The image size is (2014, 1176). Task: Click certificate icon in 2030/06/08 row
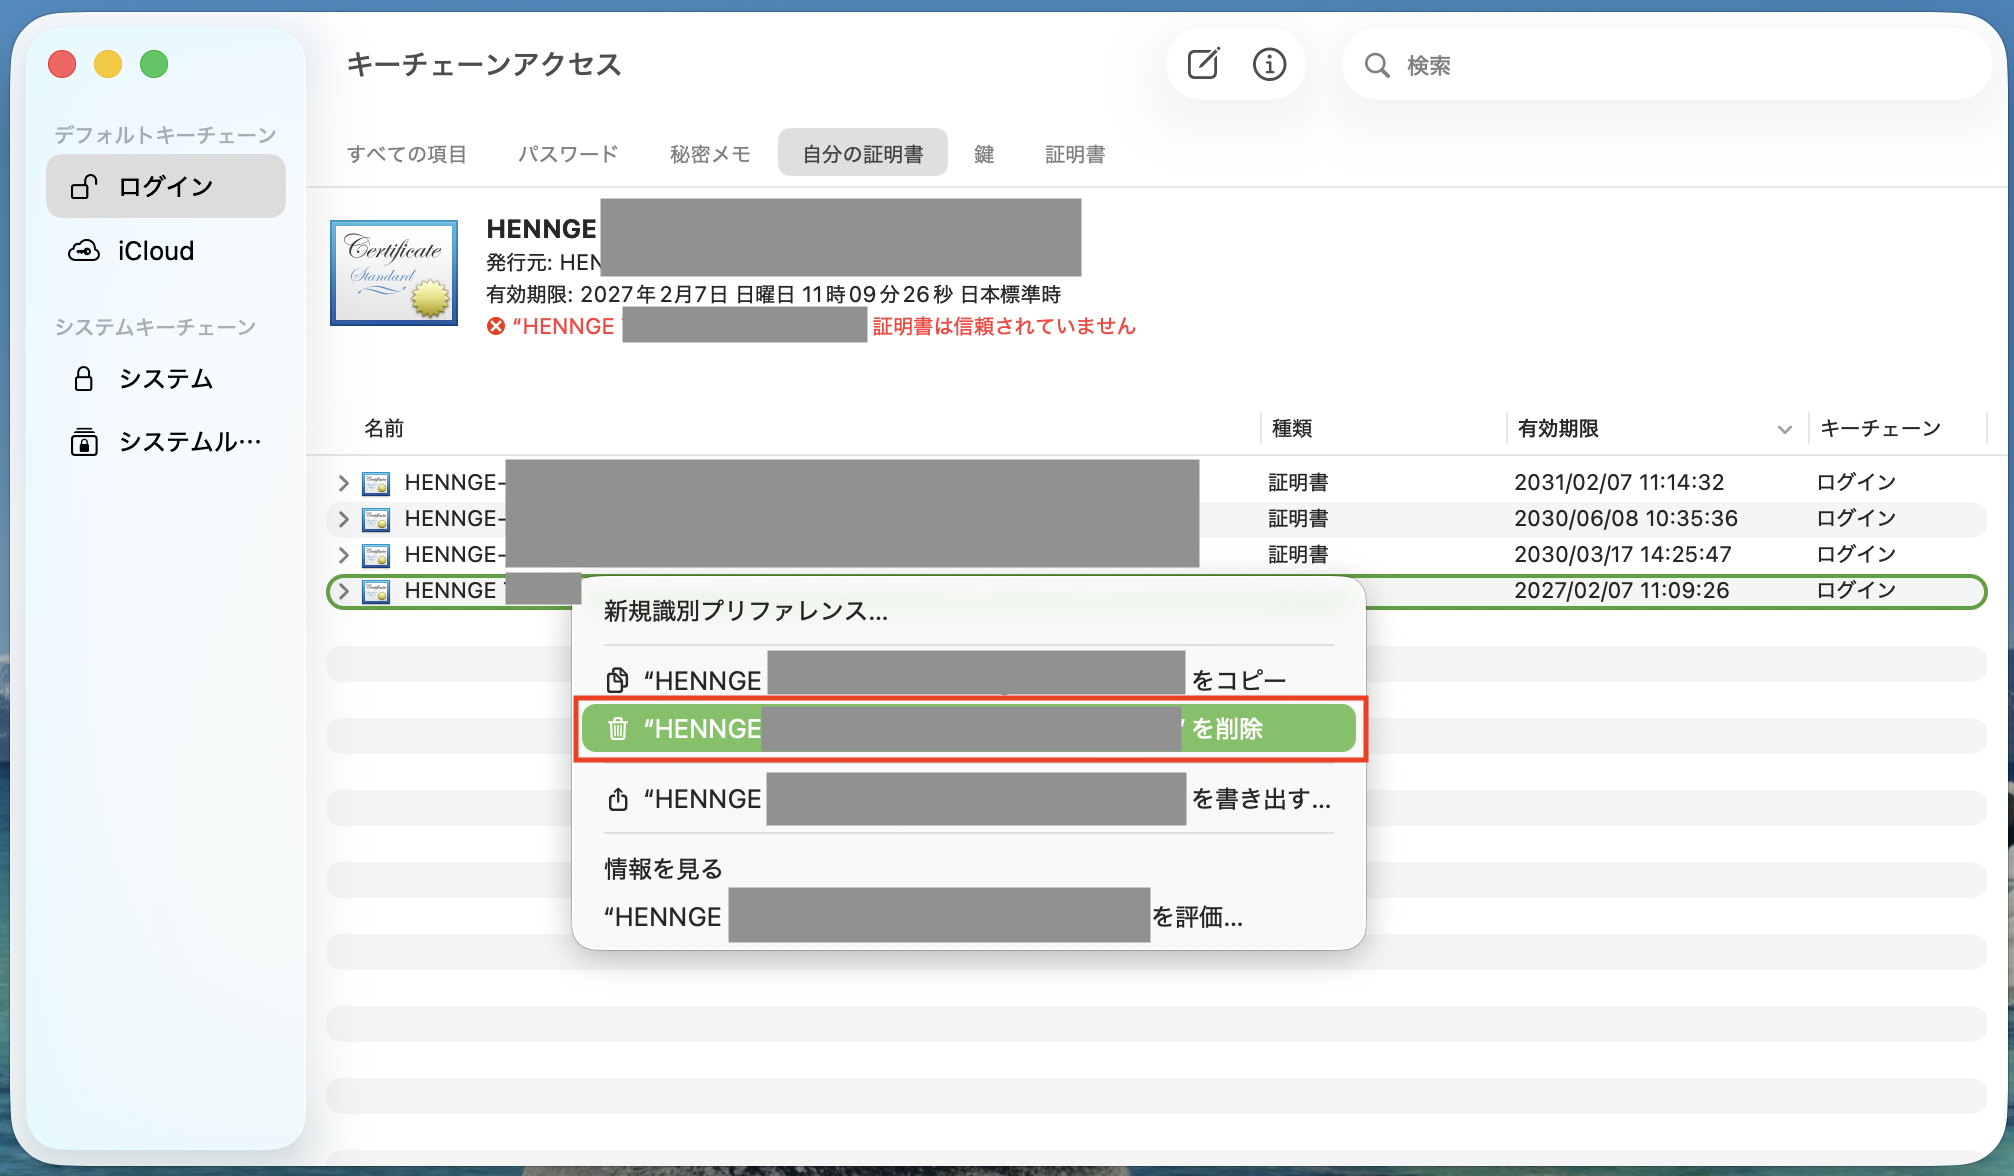(376, 520)
